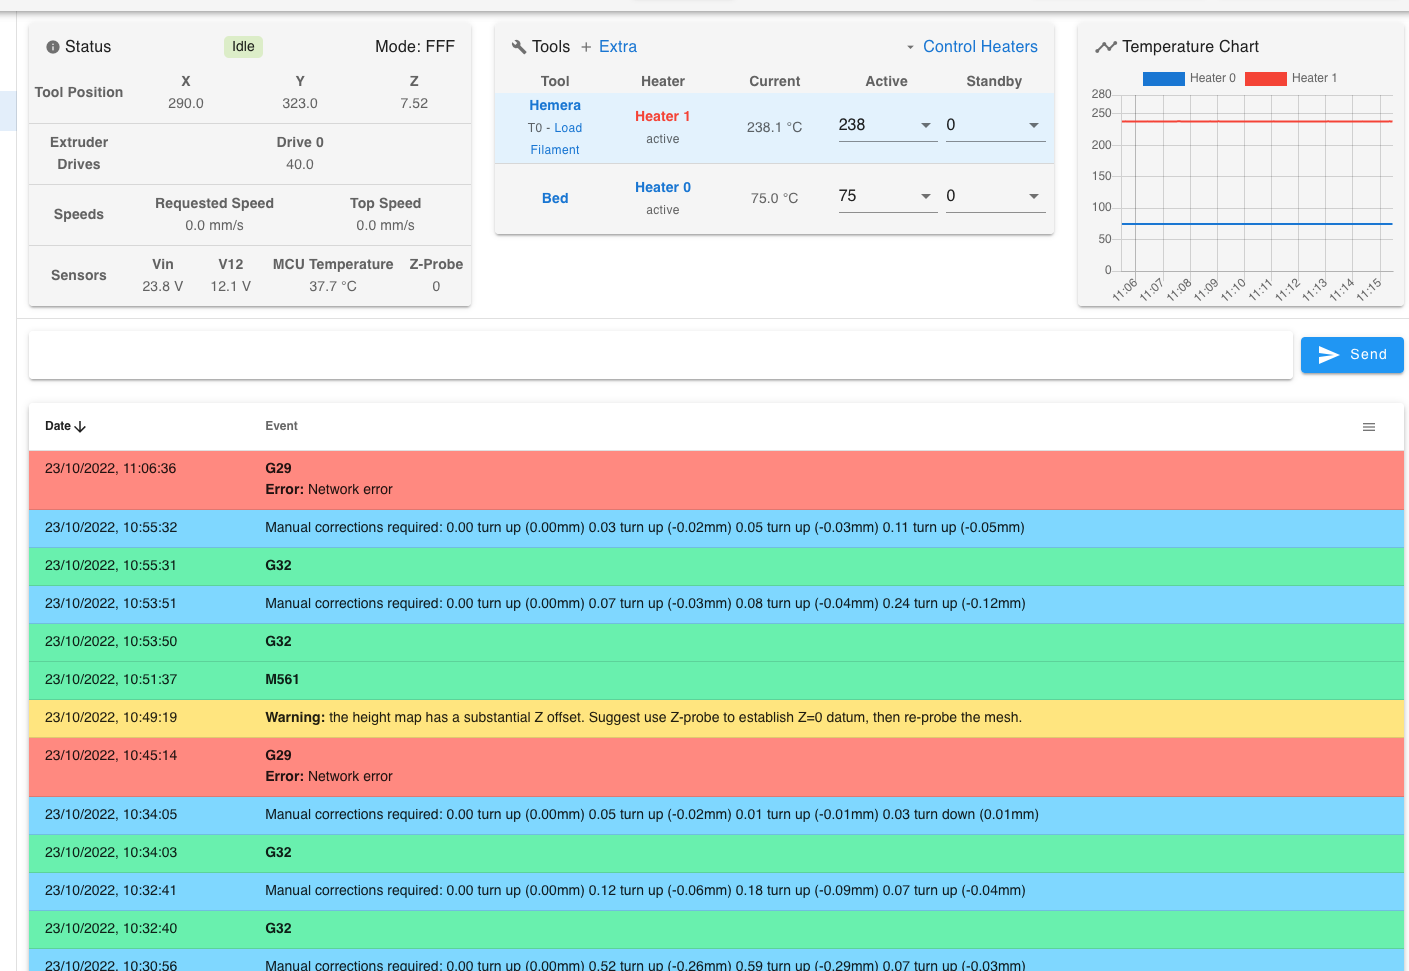Click G29 error entry at 10:45:14

(x=716, y=767)
